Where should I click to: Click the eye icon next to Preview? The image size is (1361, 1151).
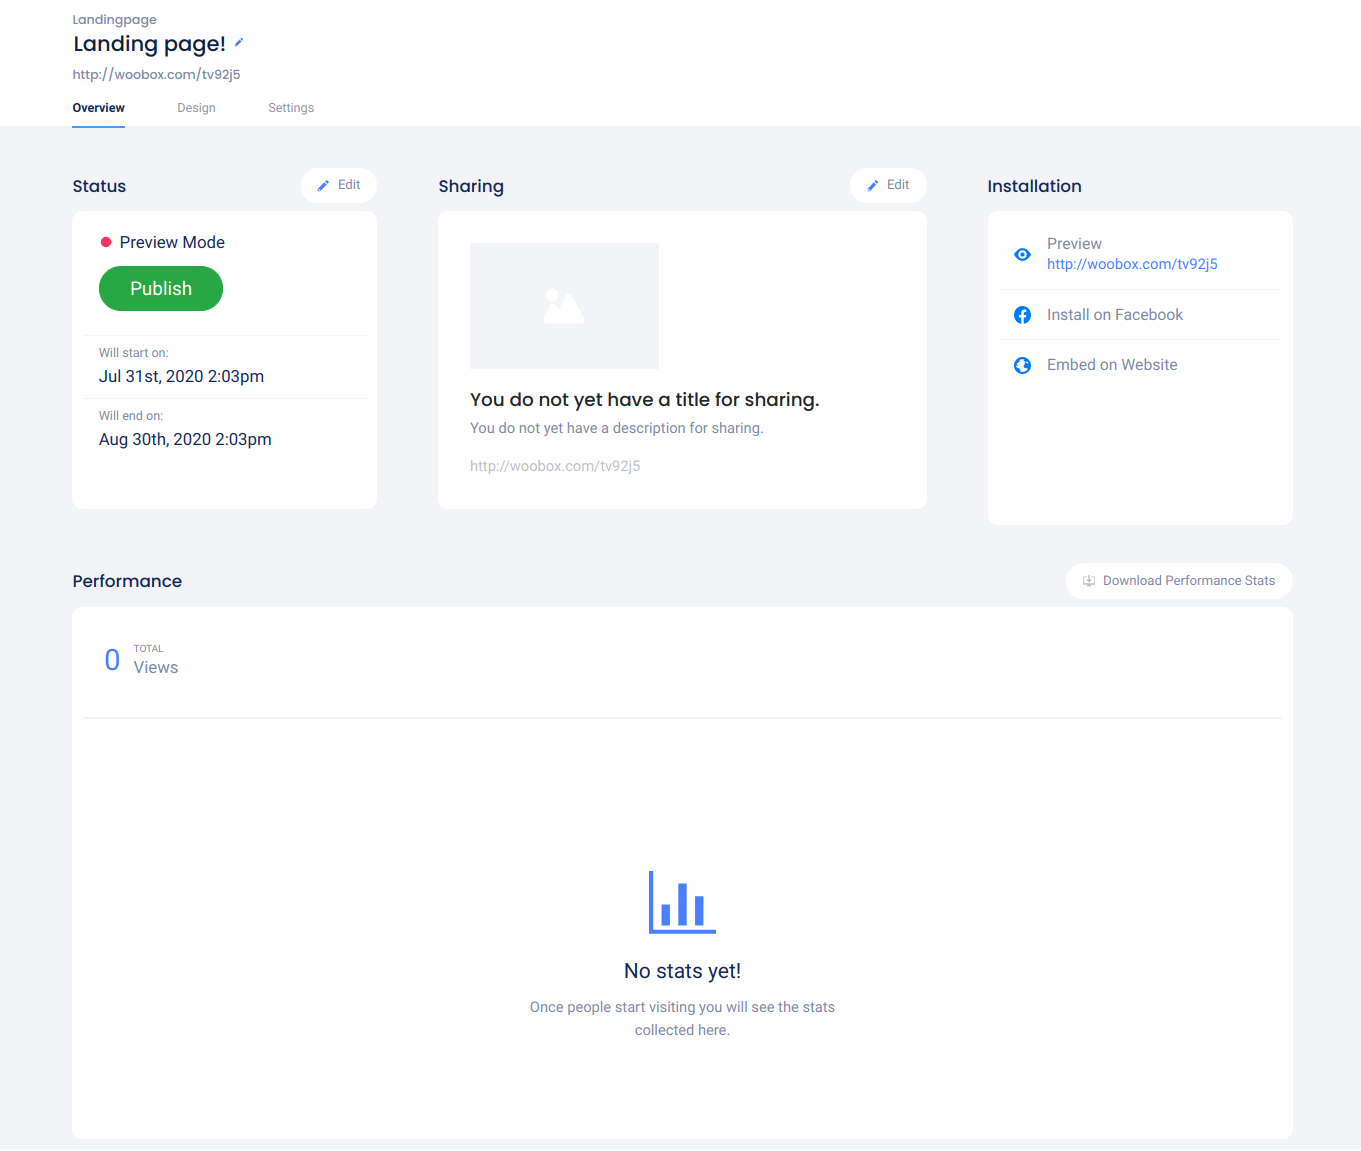coord(1022,254)
